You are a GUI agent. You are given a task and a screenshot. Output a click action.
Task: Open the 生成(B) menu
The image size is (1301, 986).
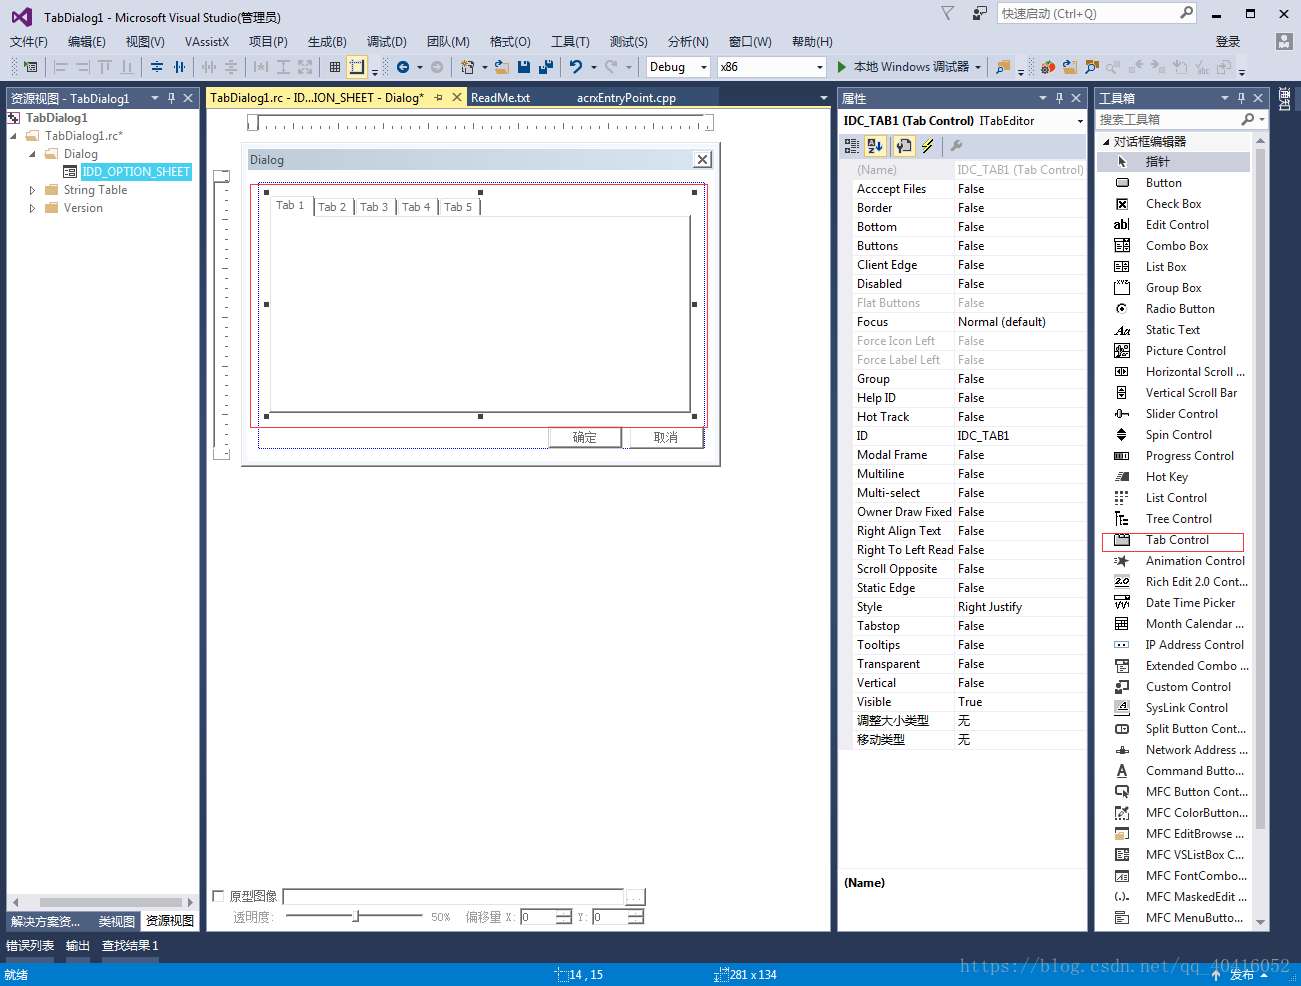coord(327,42)
